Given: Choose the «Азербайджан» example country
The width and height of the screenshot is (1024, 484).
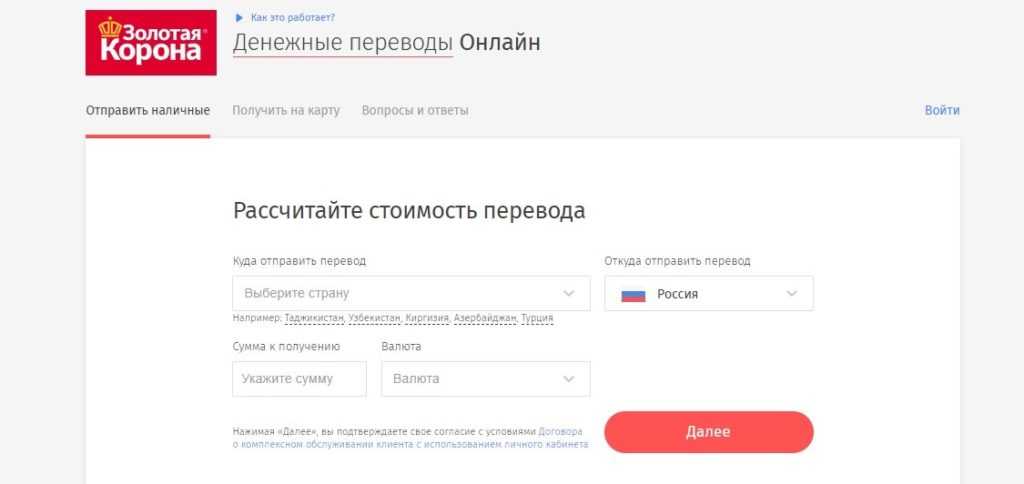Looking at the screenshot, I should (485, 318).
